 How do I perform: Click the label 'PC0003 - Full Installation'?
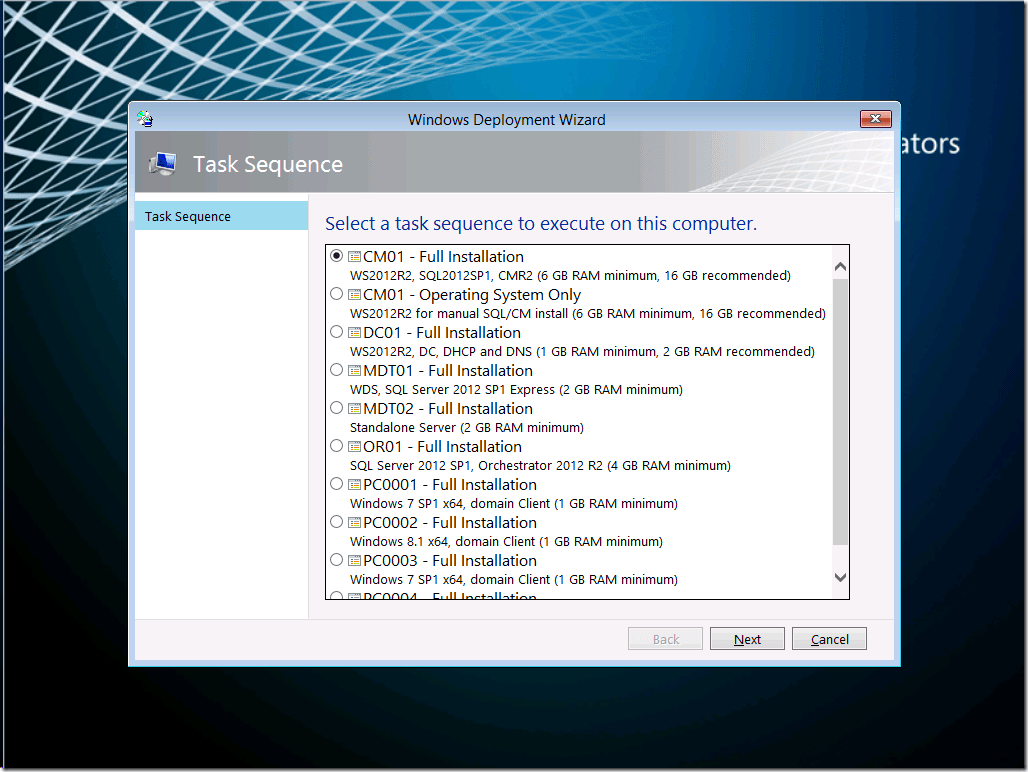[x=450, y=560]
